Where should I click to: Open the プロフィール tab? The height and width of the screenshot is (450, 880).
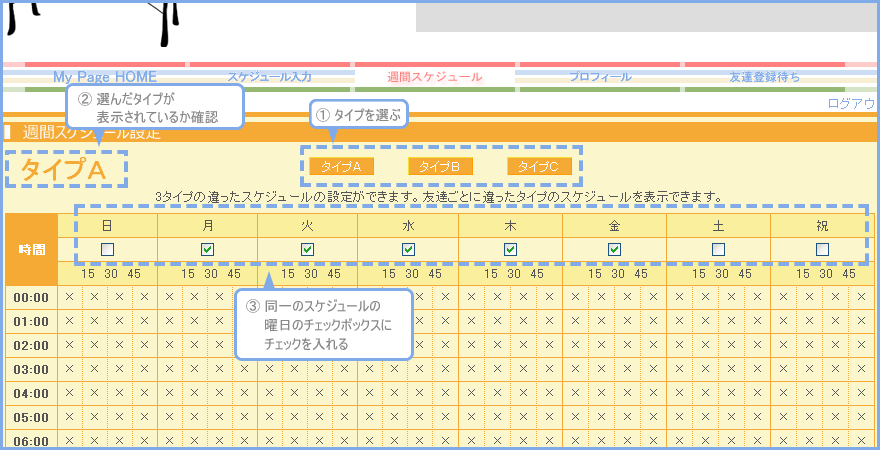tap(600, 77)
